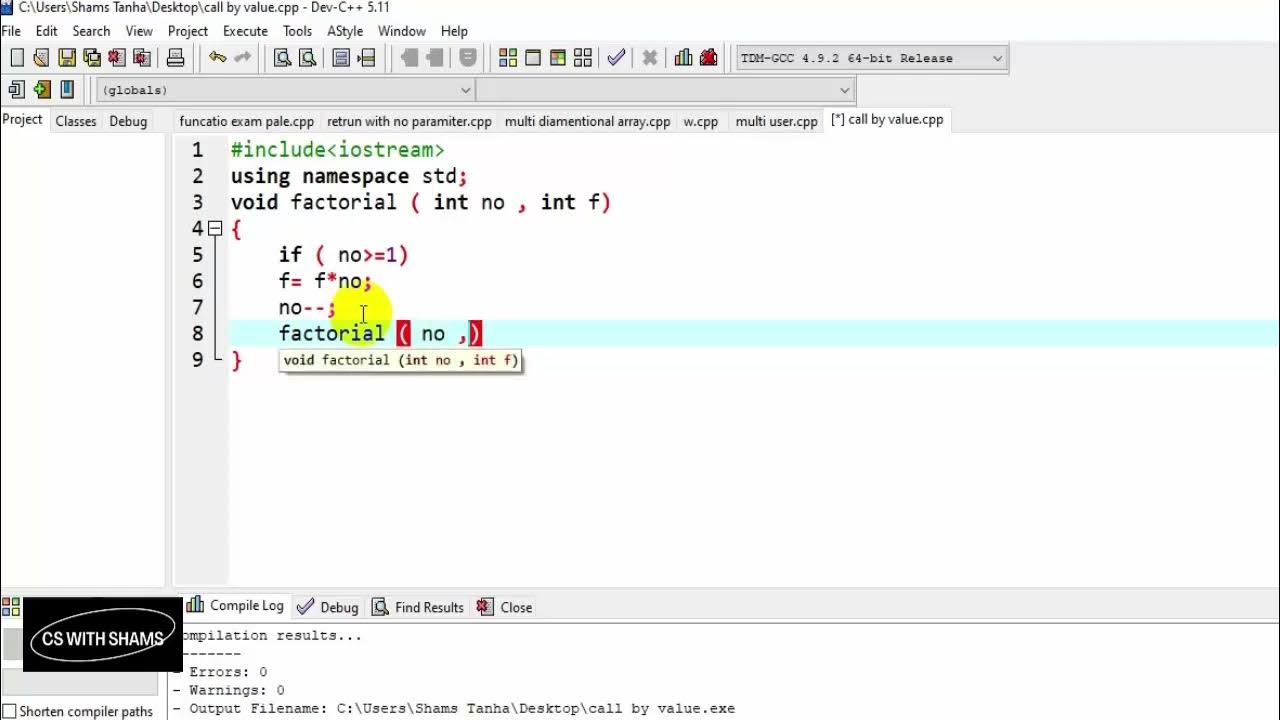The width and height of the screenshot is (1280, 720).
Task: Open the Search menu
Action: point(91,31)
